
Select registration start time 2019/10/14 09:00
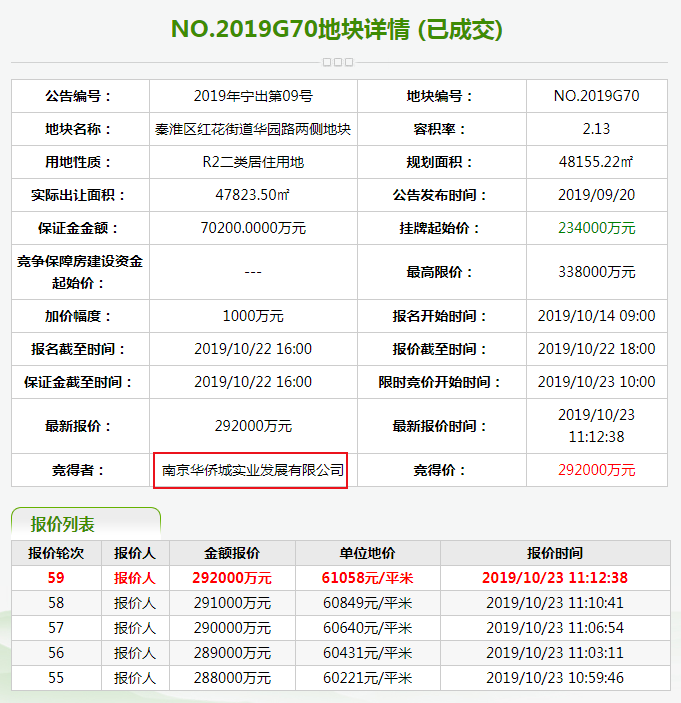596,316
